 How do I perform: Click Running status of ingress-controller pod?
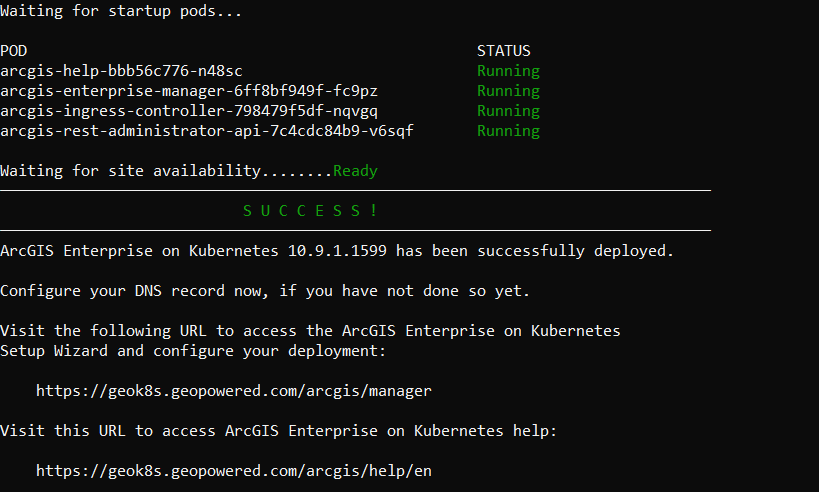(x=508, y=111)
